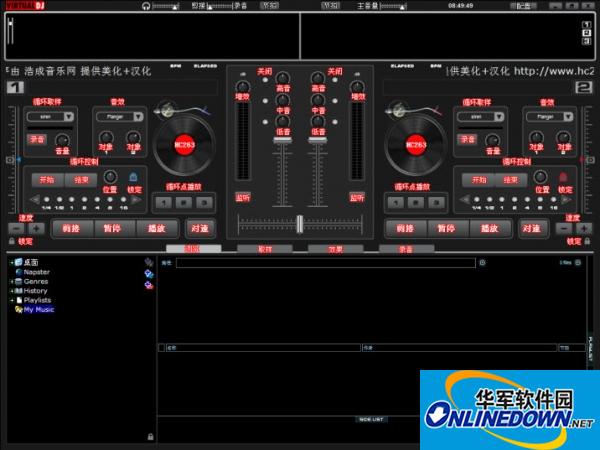Halve loop length arrow on deck 1

click(x=35, y=199)
